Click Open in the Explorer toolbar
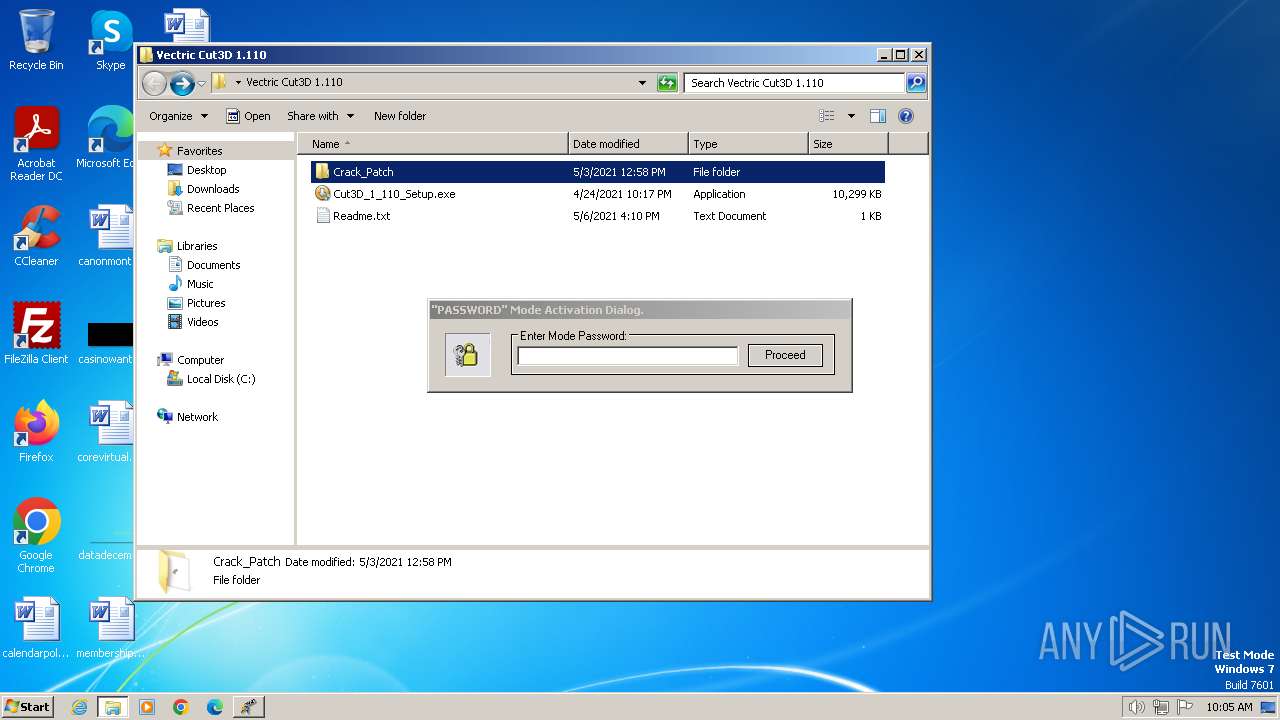The image size is (1280, 720). coord(248,116)
